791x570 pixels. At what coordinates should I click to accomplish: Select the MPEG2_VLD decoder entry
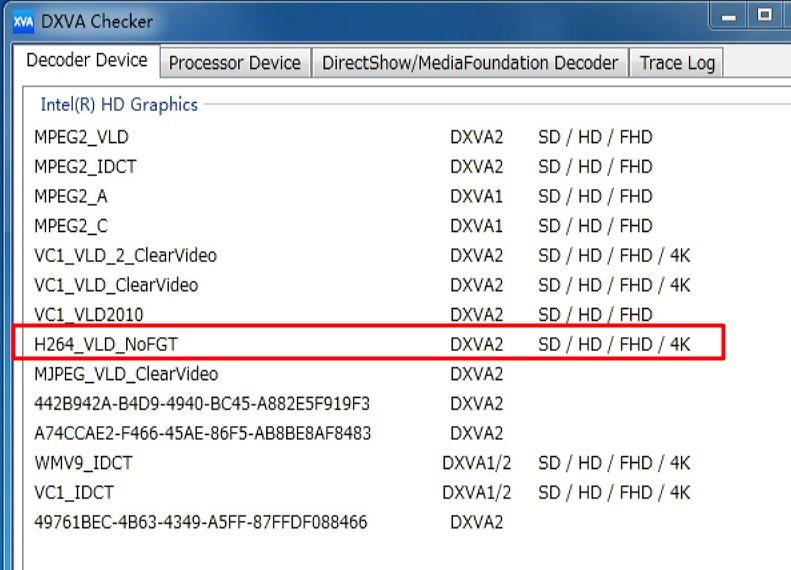[81, 137]
